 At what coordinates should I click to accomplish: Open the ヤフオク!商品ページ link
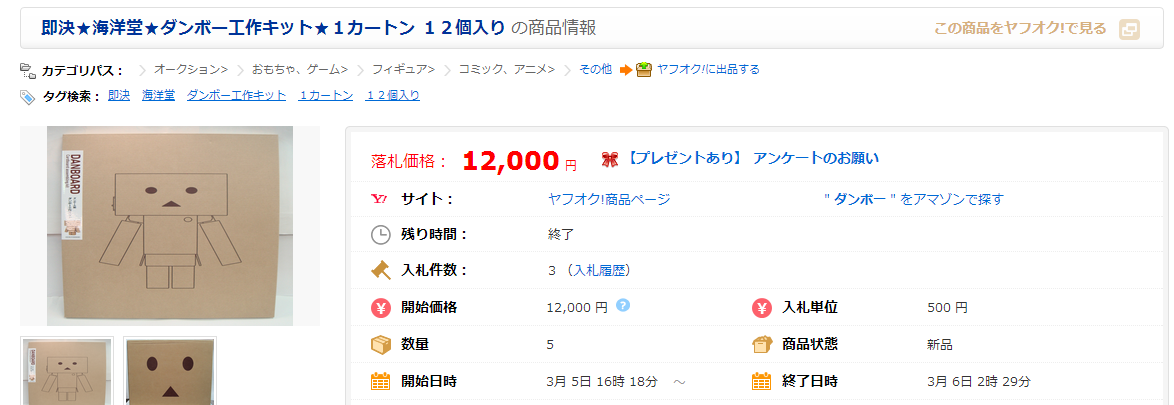pyautogui.click(x=608, y=199)
